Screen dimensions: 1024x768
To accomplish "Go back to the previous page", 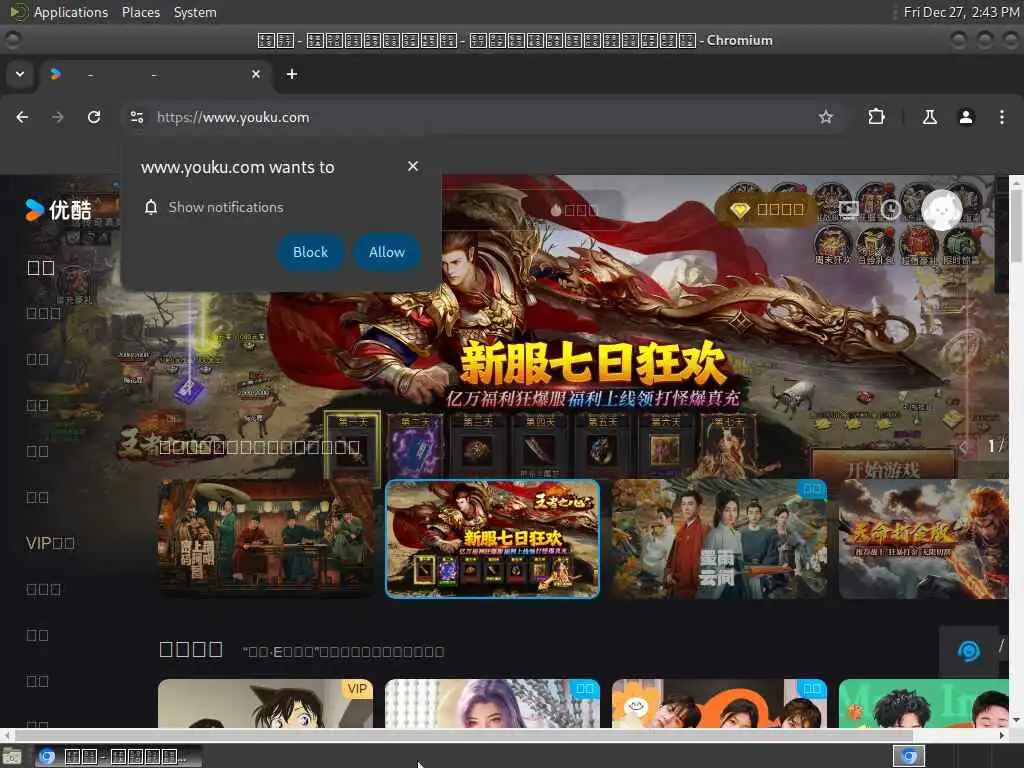I will click(22, 117).
